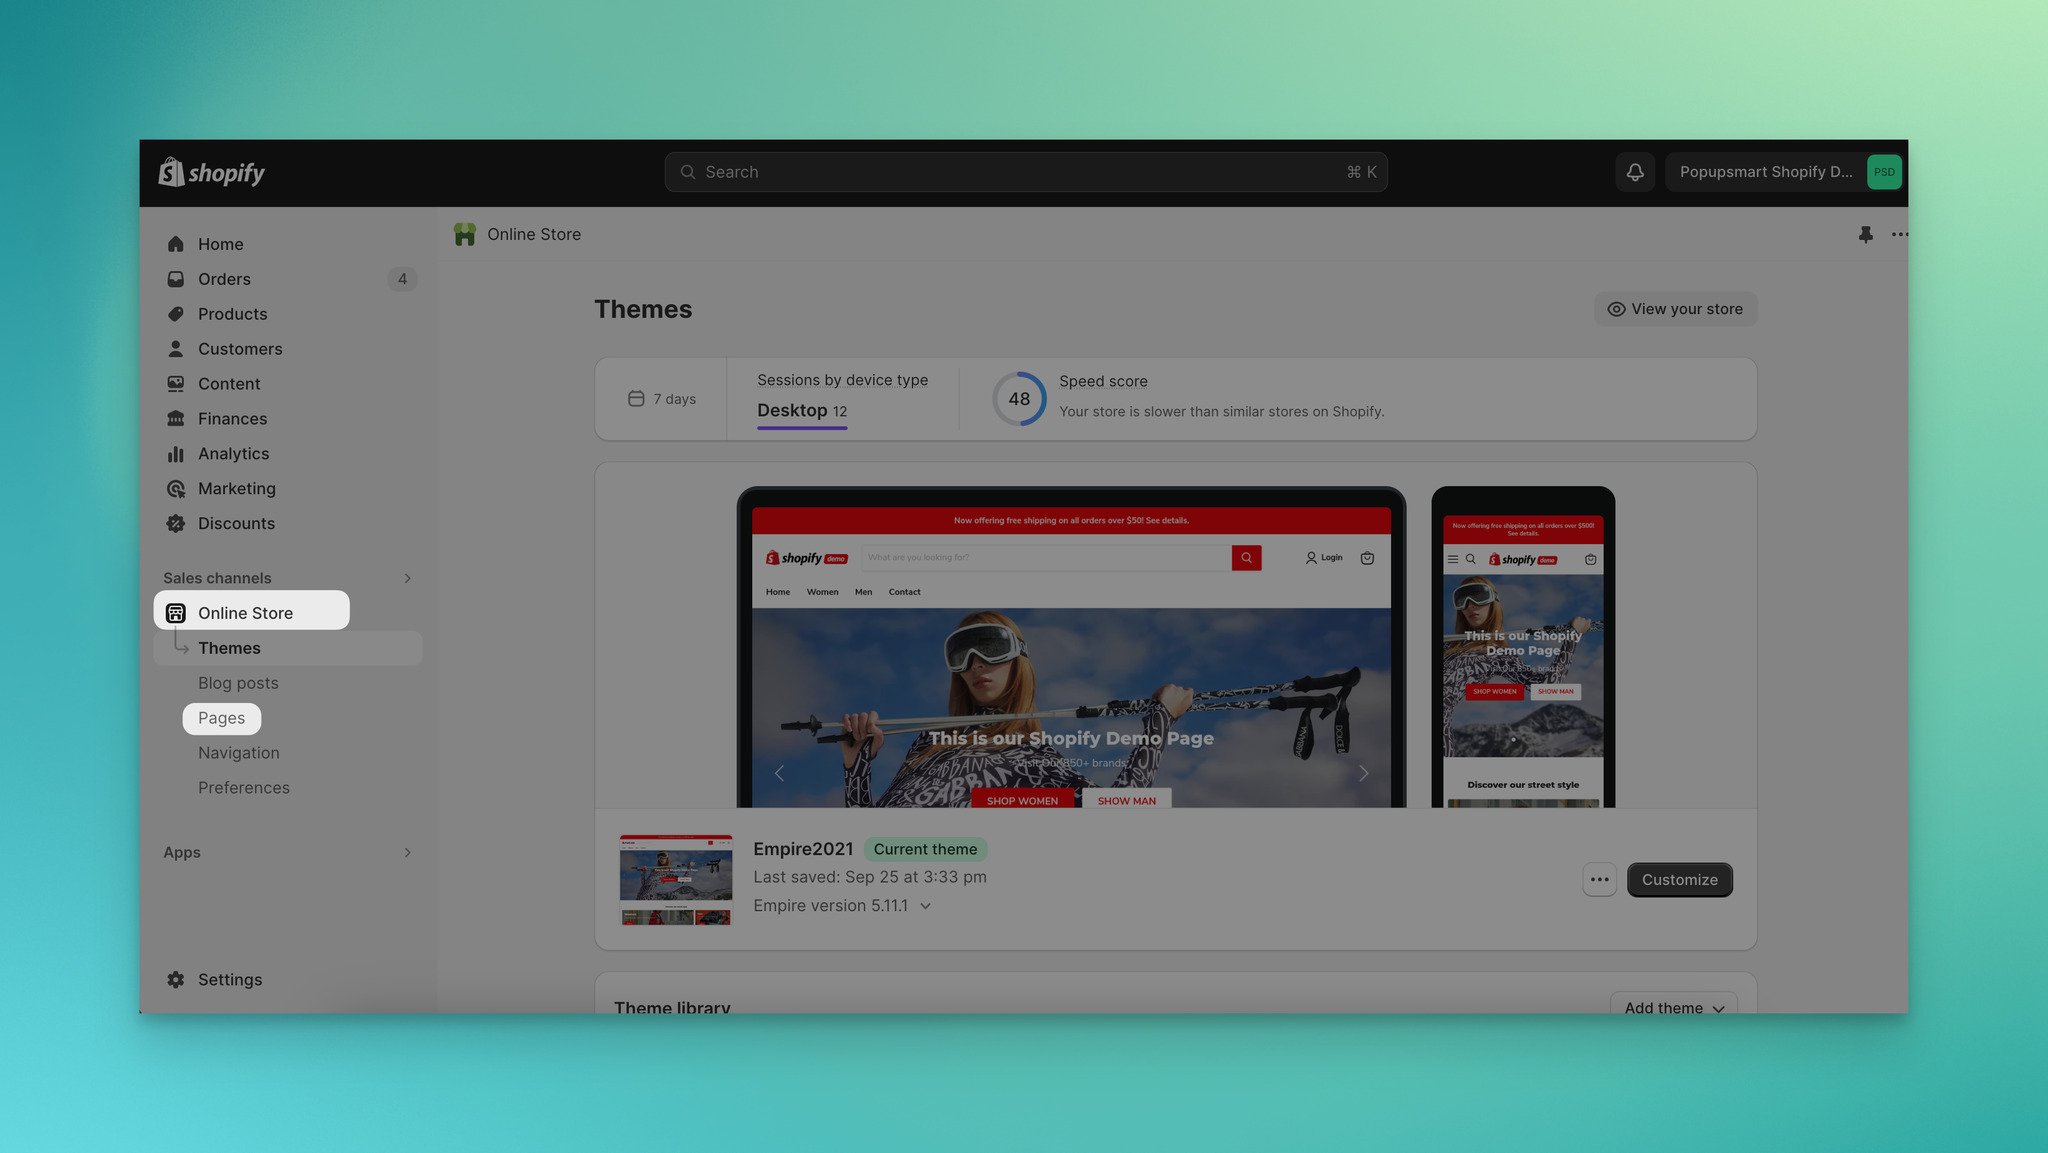
Task: Select Blog posts under Online Store
Action: click(x=238, y=683)
